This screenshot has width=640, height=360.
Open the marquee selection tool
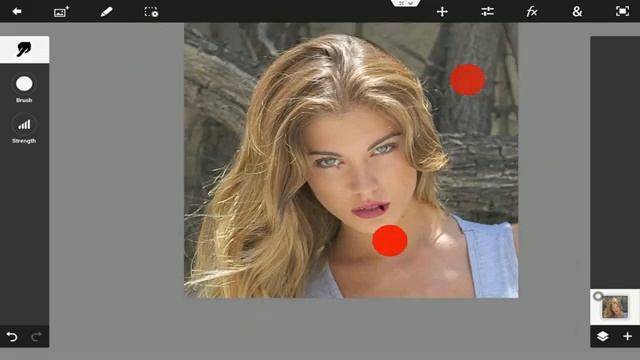tap(151, 11)
